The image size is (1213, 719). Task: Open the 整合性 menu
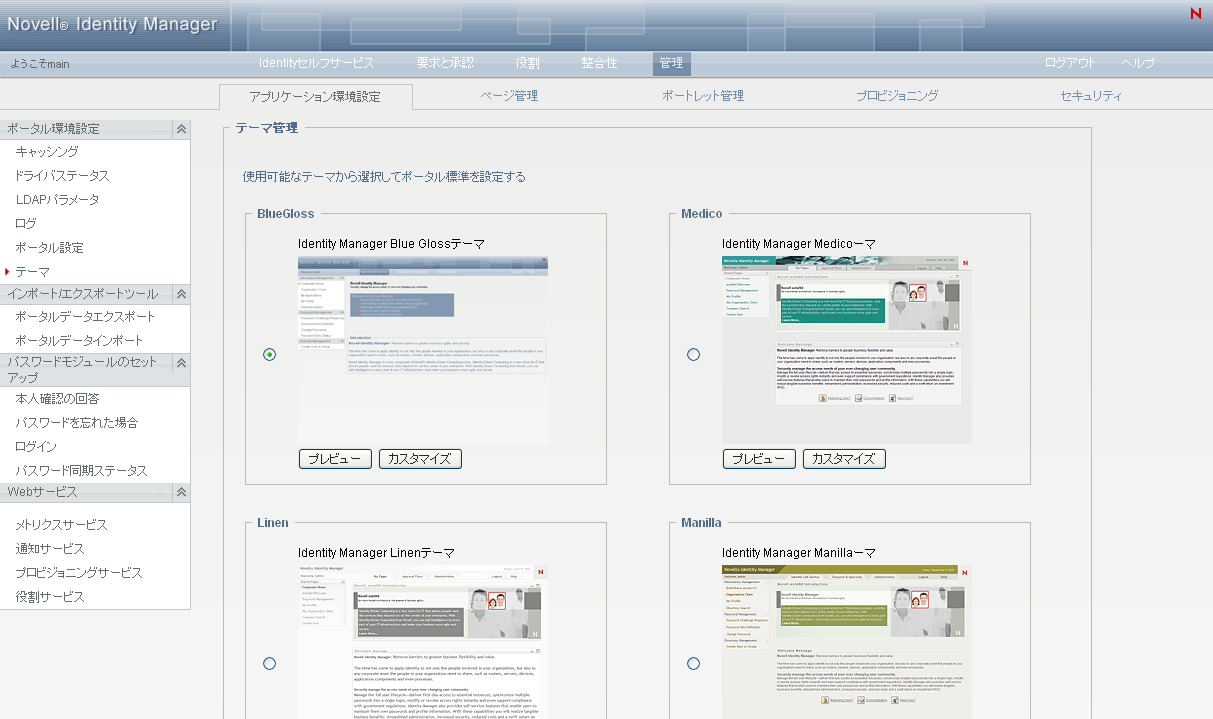[x=599, y=63]
